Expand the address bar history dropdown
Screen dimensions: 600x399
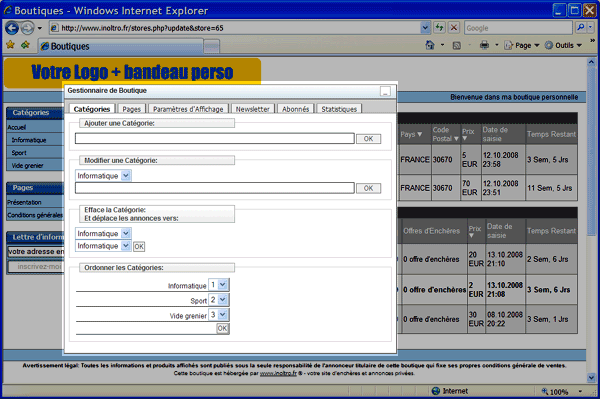425,28
